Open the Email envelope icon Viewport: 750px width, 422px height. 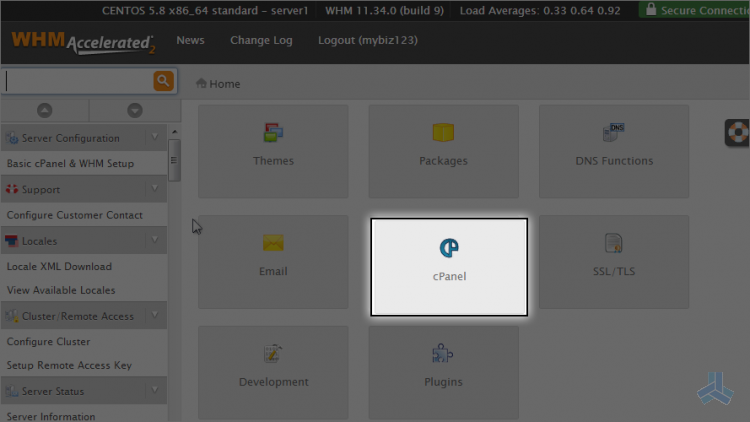273,243
